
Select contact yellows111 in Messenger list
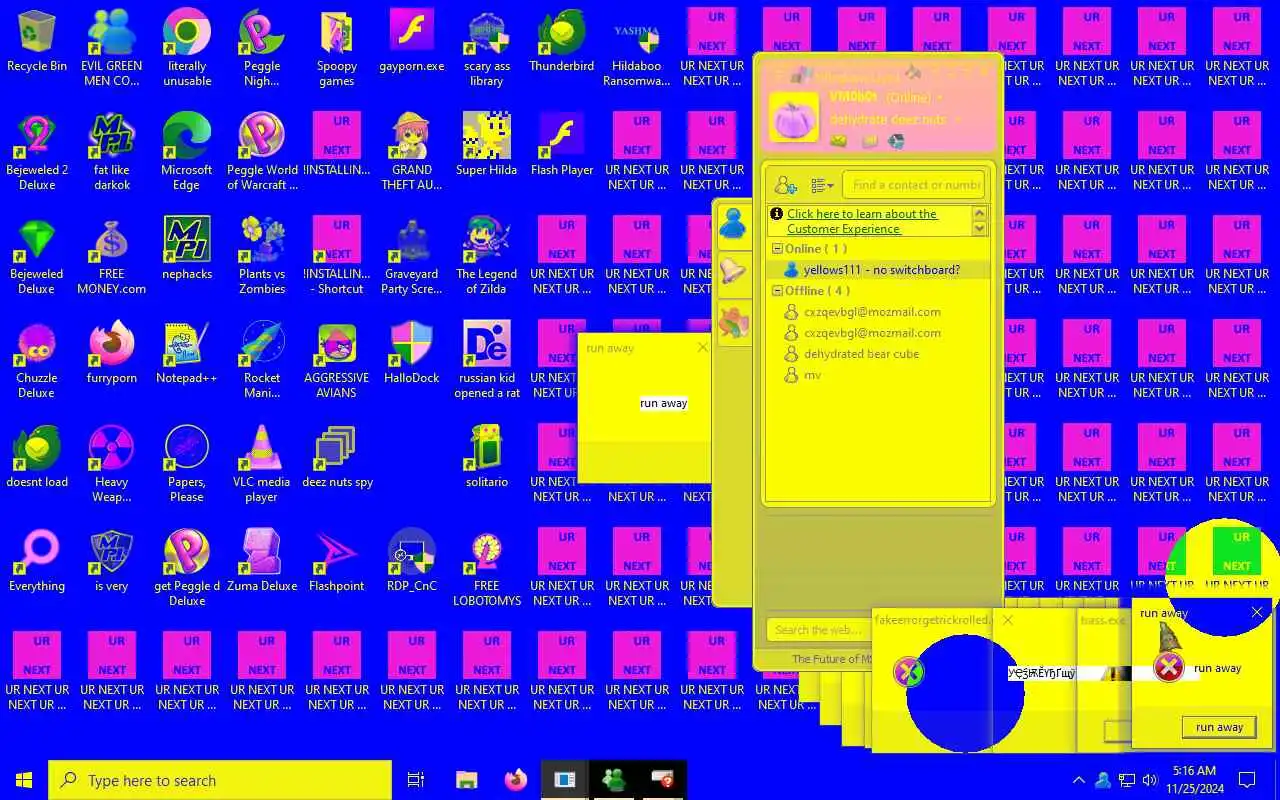(876, 270)
